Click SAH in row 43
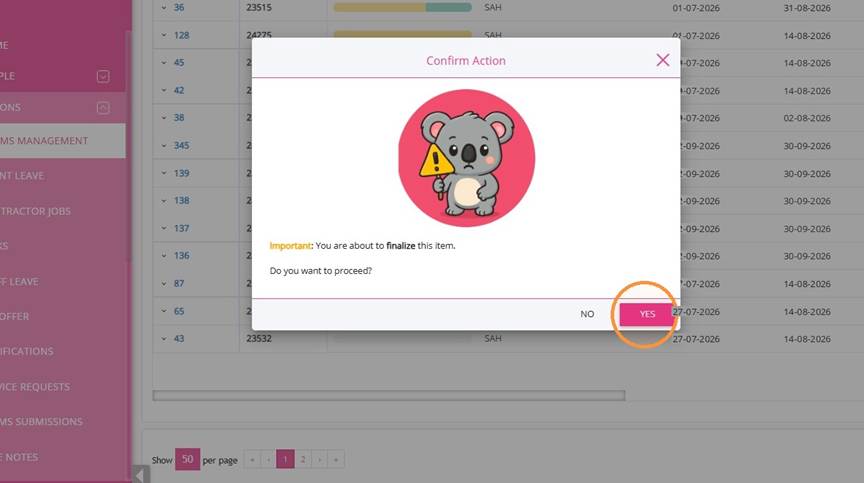The height and width of the screenshot is (483, 864). [493, 339]
